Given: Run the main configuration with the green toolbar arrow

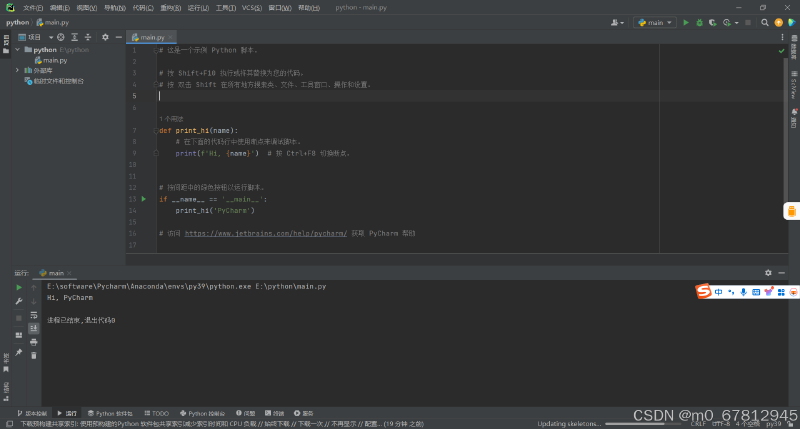Looking at the screenshot, I should click(x=686, y=22).
